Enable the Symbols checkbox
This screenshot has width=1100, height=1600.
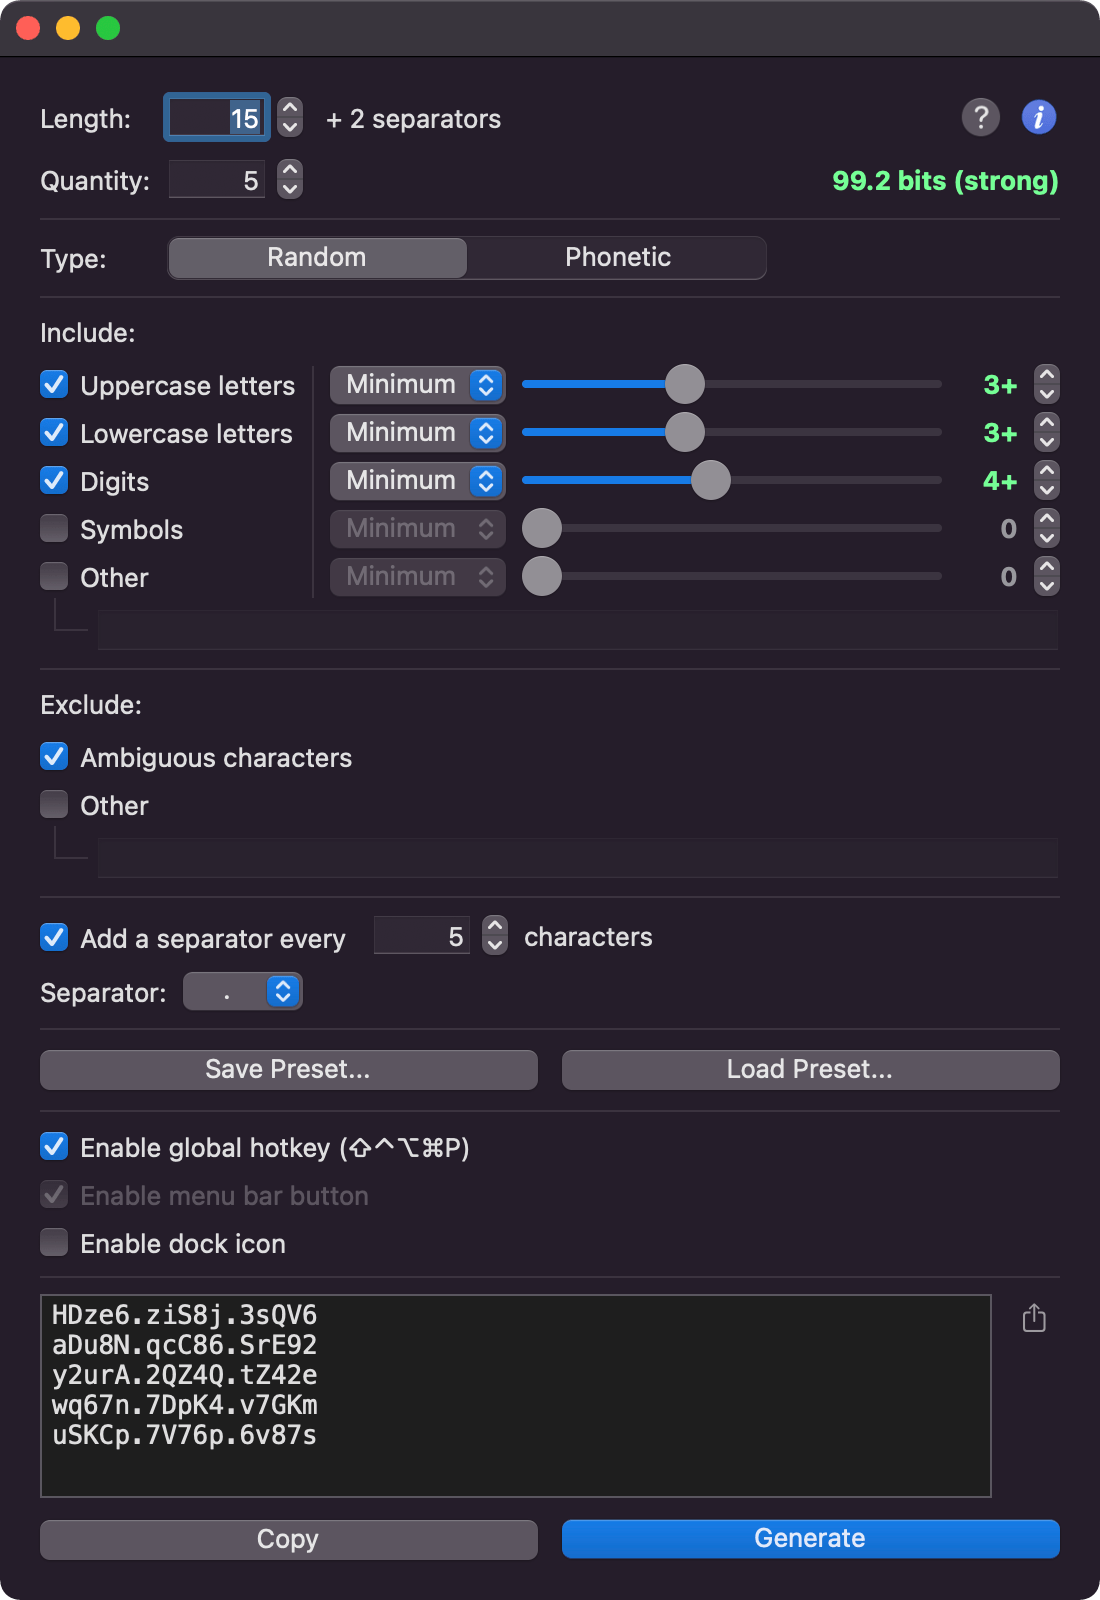[54, 528]
